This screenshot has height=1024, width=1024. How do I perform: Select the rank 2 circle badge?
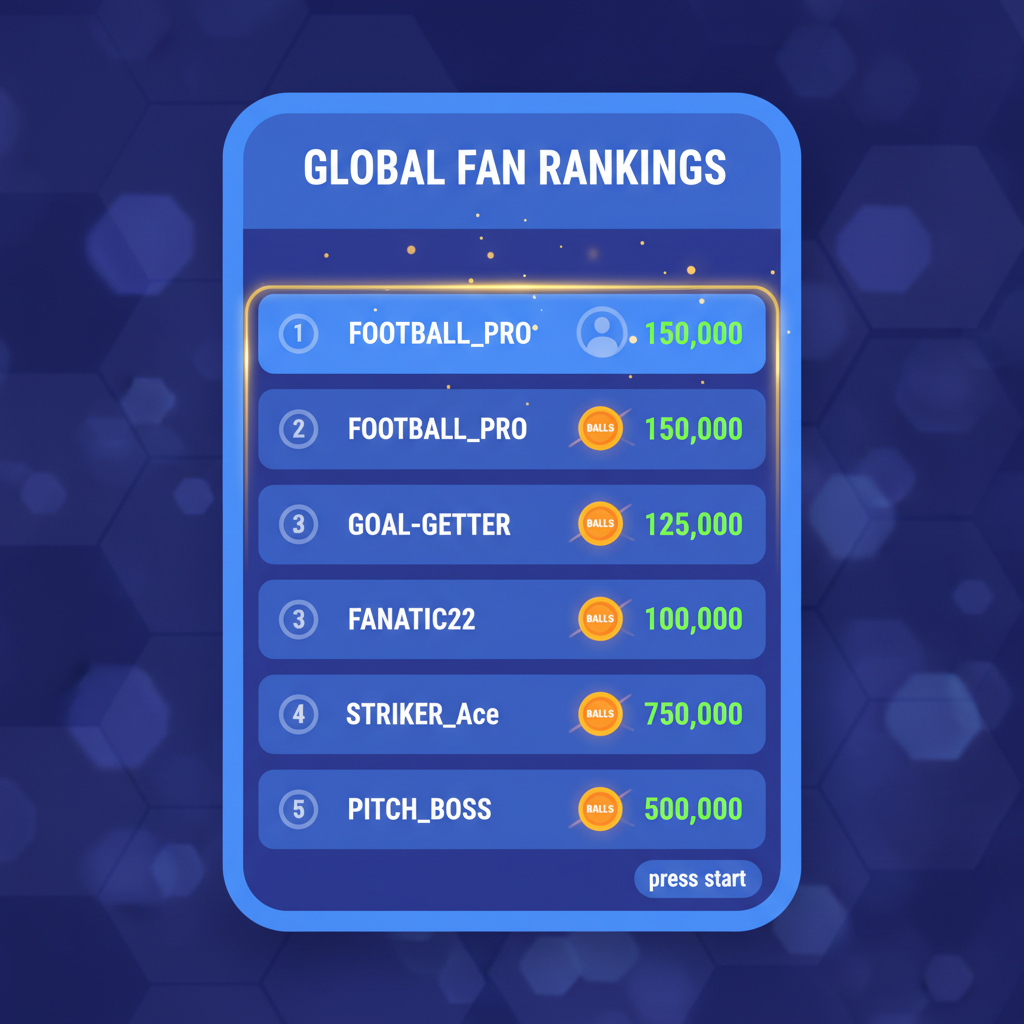pyautogui.click(x=297, y=429)
